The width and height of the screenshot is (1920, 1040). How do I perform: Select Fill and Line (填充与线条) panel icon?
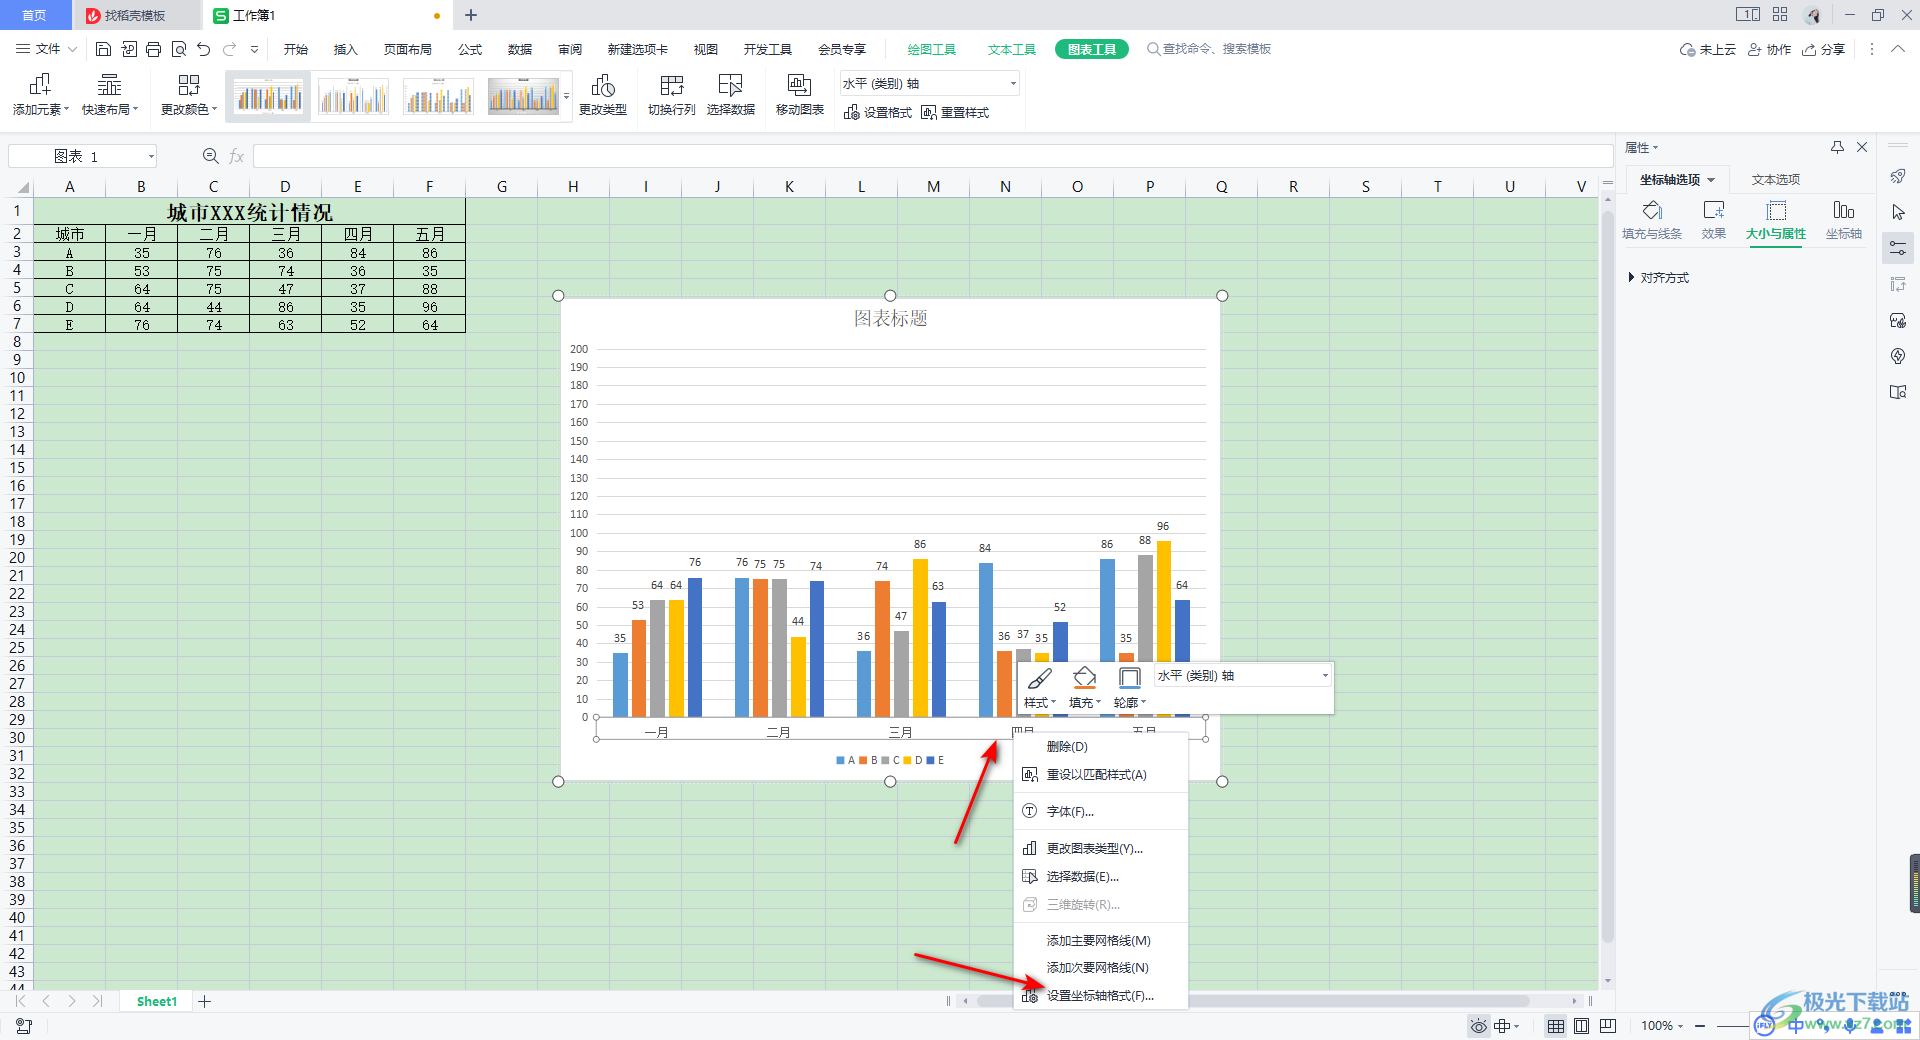pos(1652,220)
